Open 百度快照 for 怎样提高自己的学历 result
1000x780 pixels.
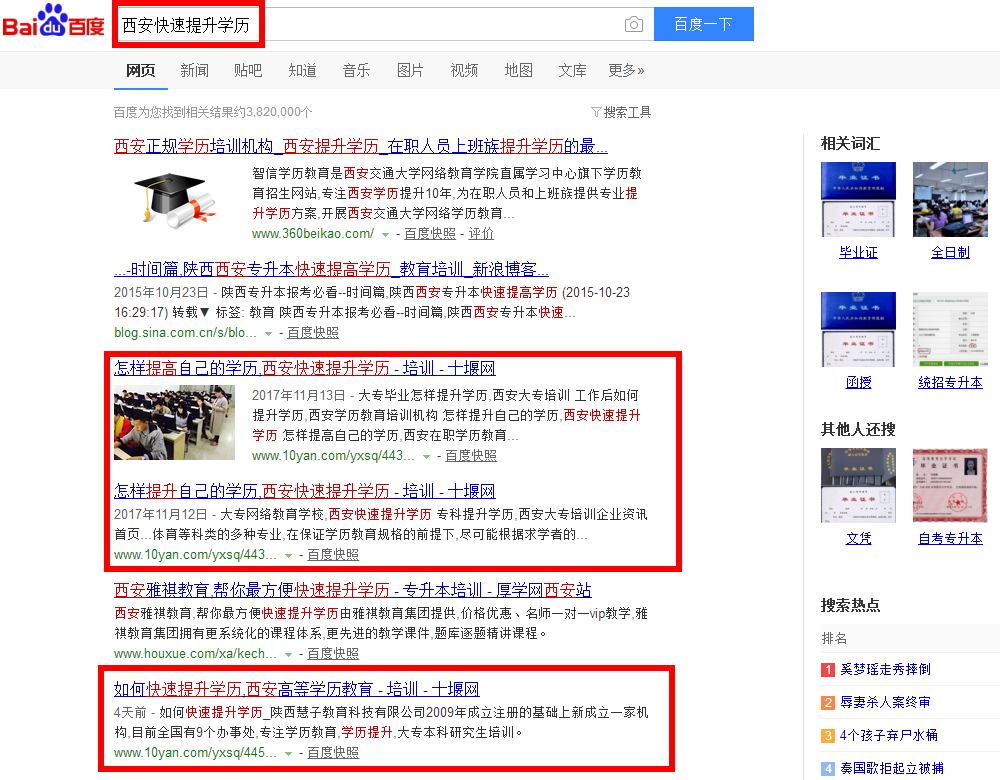point(471,456)
